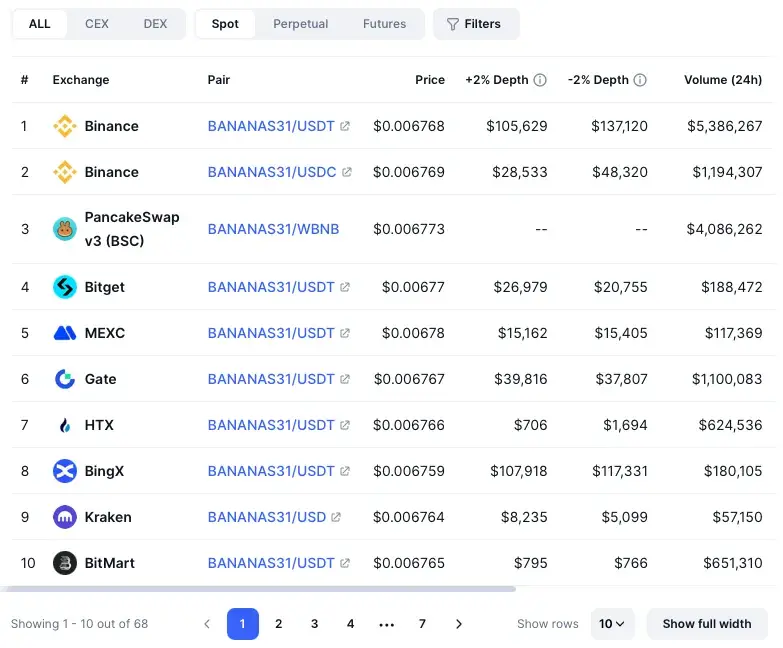Click external link icon in Binance BANANAS31/USDT row

[345, 126]
